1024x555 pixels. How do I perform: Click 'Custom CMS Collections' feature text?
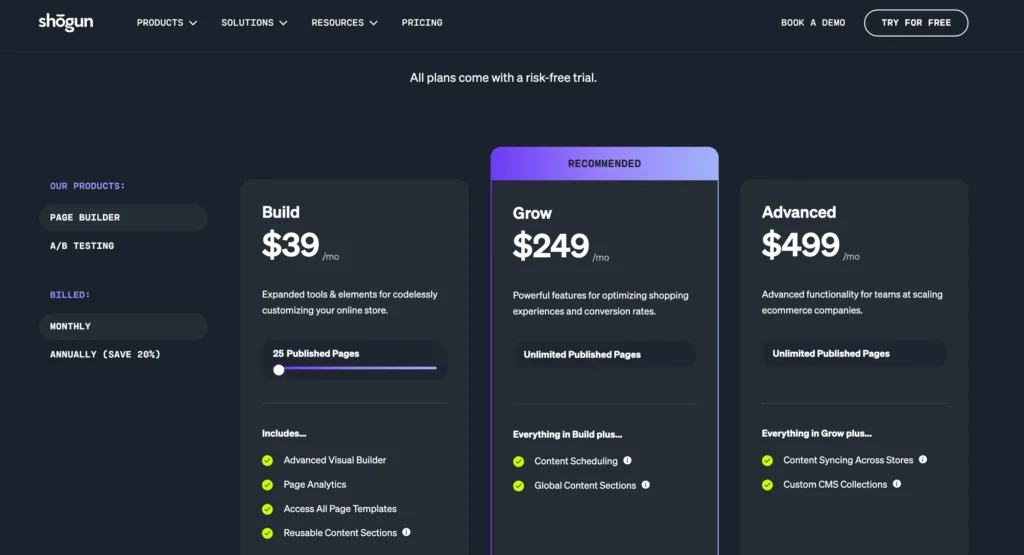pos(835,484)
